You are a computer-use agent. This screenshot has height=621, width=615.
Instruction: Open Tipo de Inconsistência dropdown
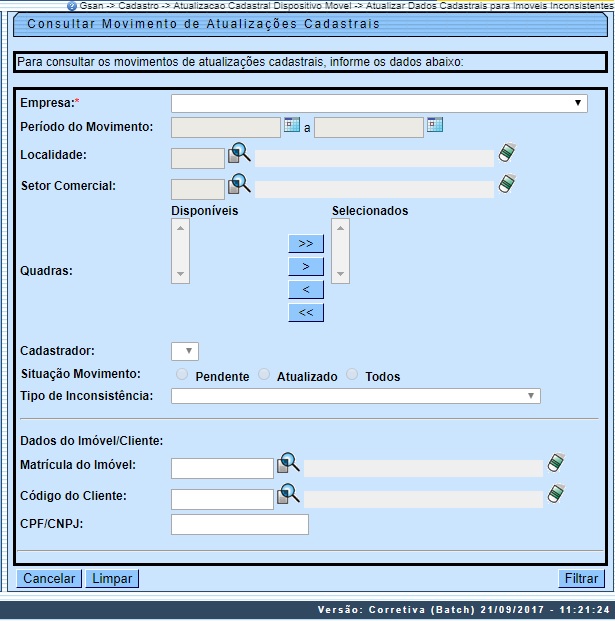[355, 396]
